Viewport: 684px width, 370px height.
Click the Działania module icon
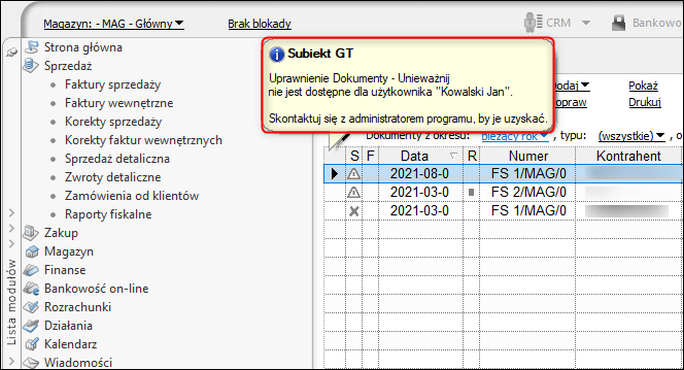[x=31, y=325]
